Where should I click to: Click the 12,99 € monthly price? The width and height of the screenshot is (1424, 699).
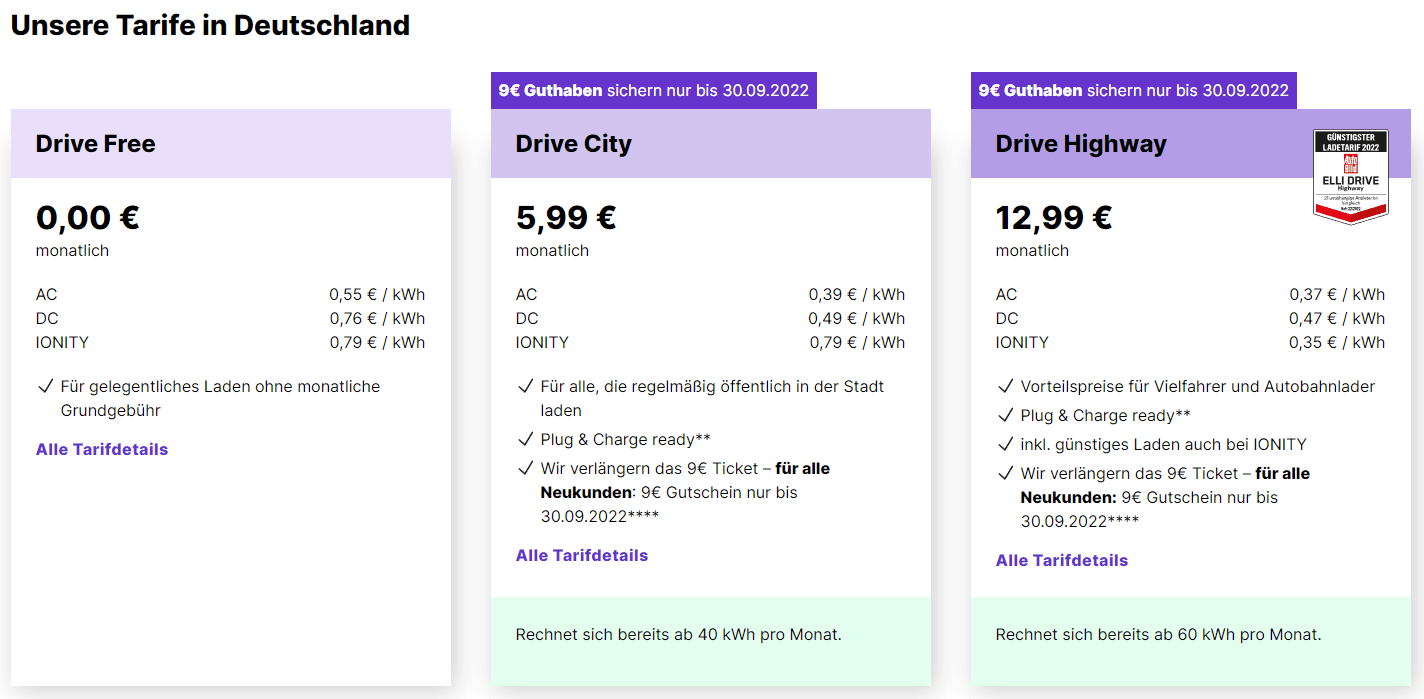coord(1054,217)
